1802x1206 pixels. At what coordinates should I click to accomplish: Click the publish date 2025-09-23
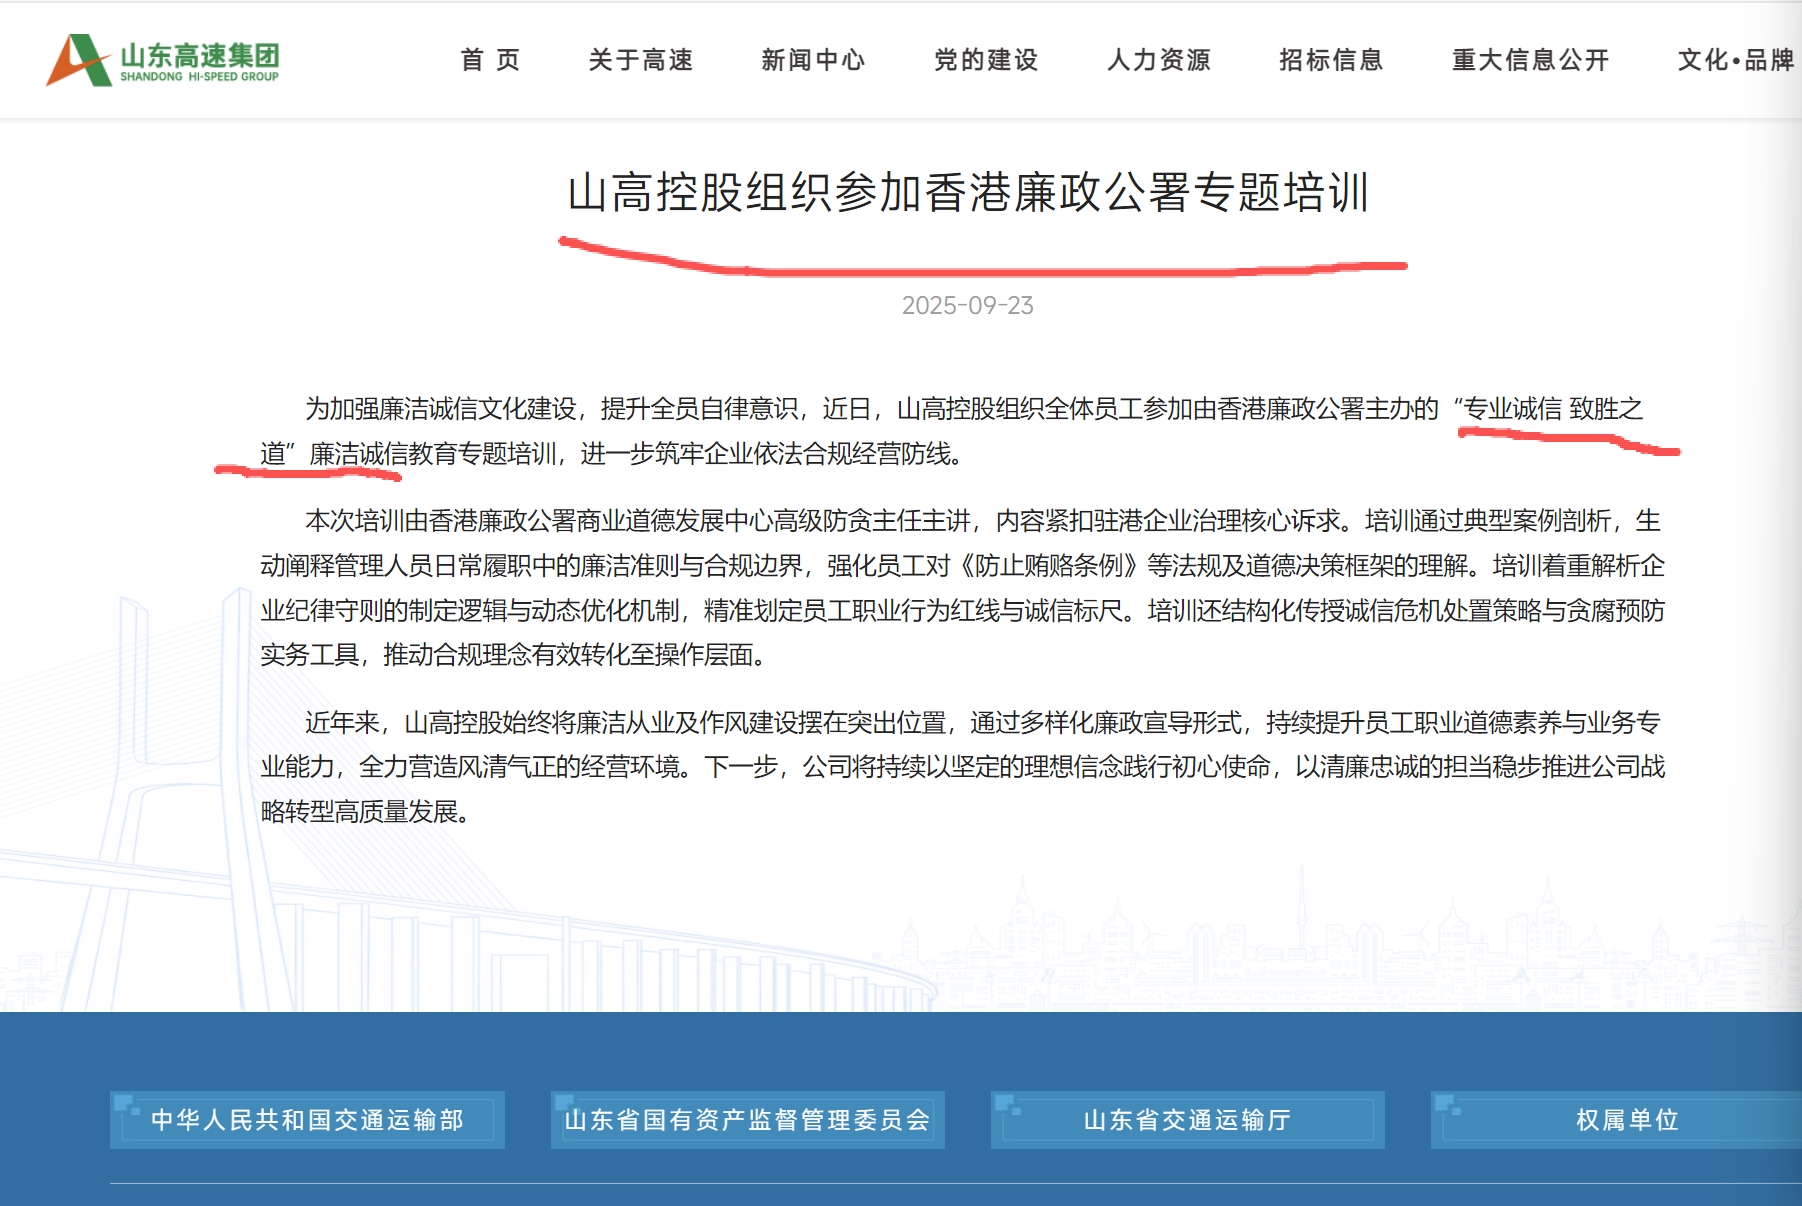pos(968,305)
